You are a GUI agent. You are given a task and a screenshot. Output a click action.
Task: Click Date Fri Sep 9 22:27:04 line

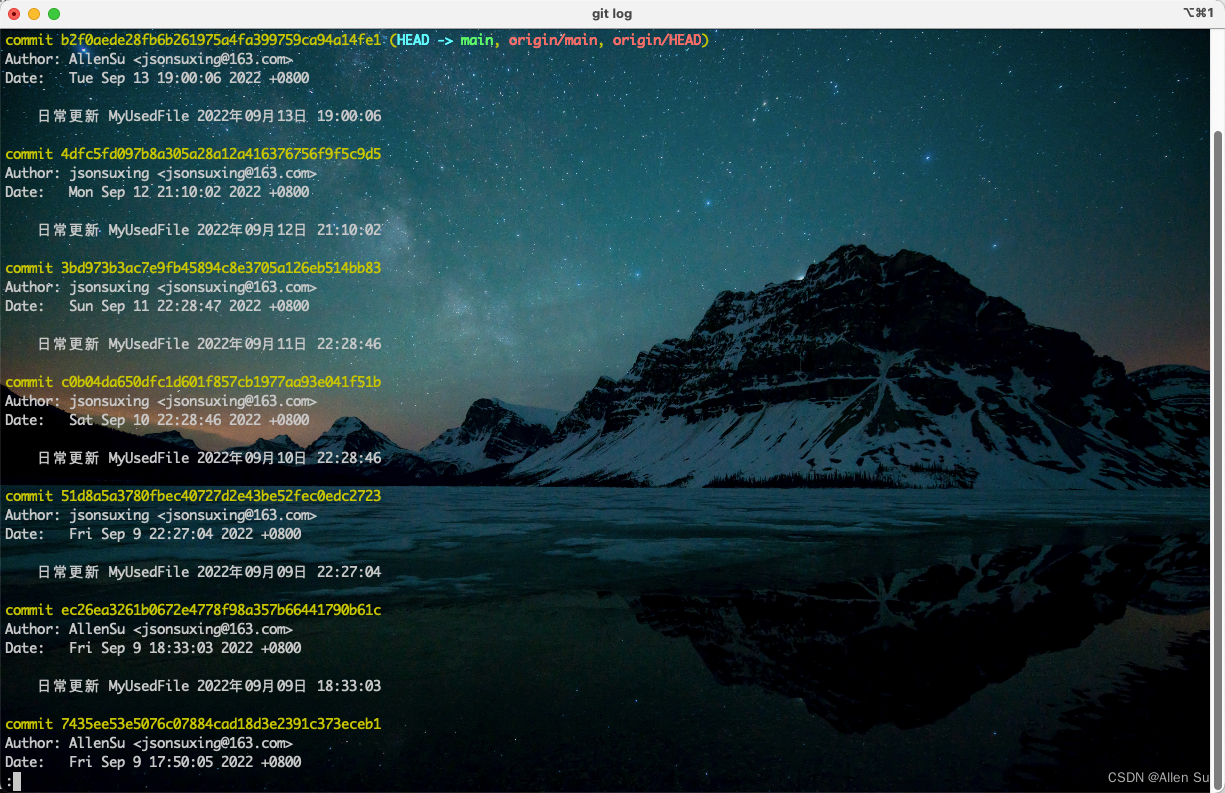point(153,534)
